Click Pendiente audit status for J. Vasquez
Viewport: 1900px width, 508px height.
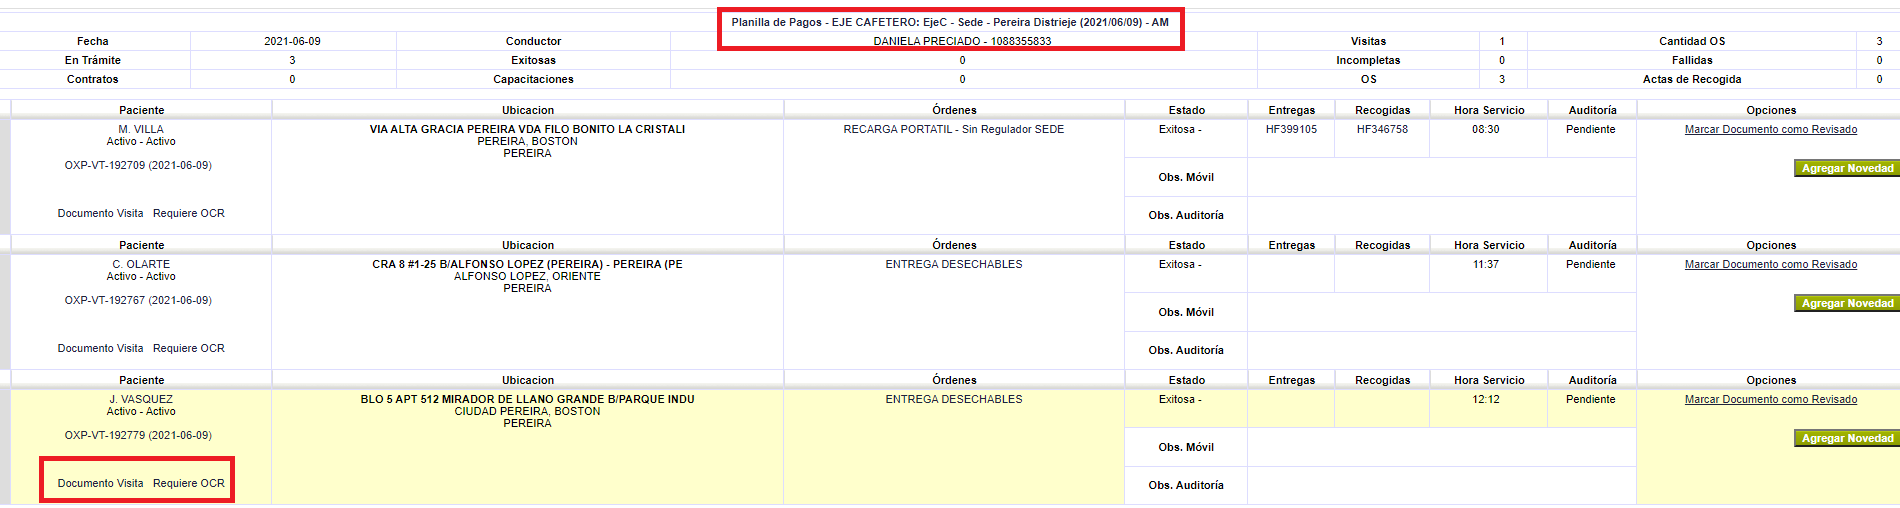click(x=1591, y=400)
